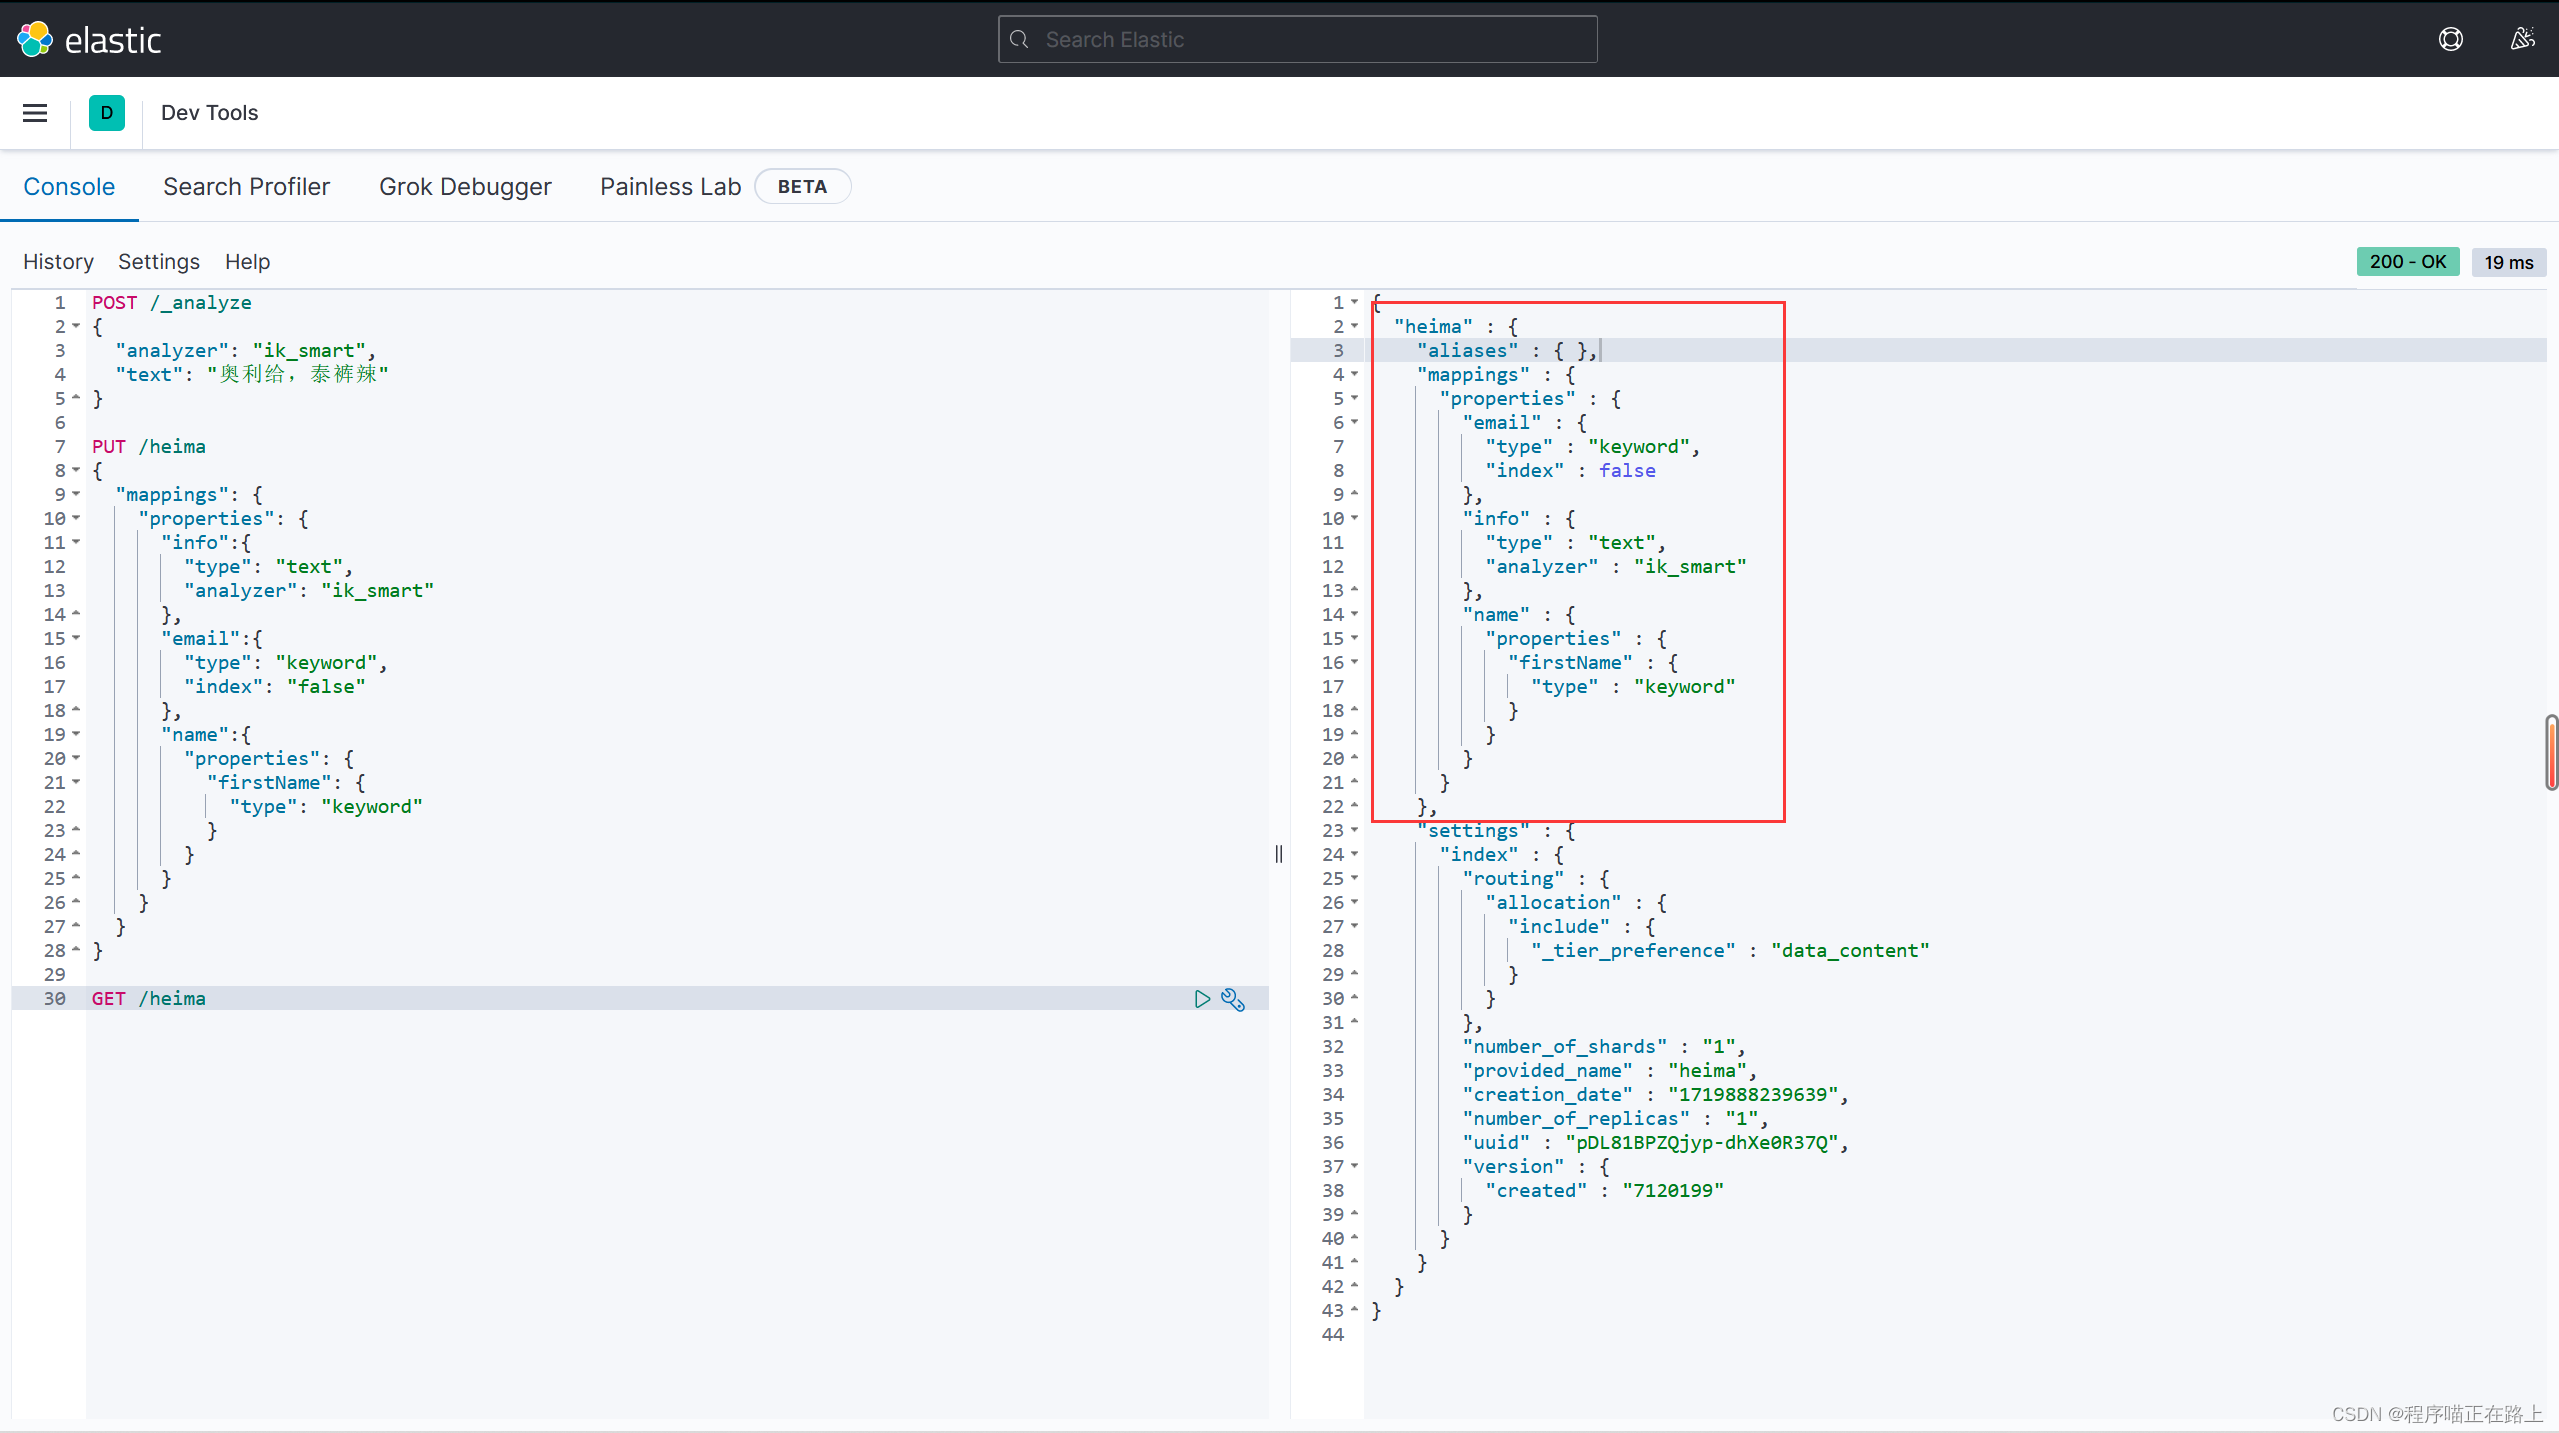Switch to the Search Profiler tab
This screenshot has height=1433, width=2559.
click(x=246, y=187)
